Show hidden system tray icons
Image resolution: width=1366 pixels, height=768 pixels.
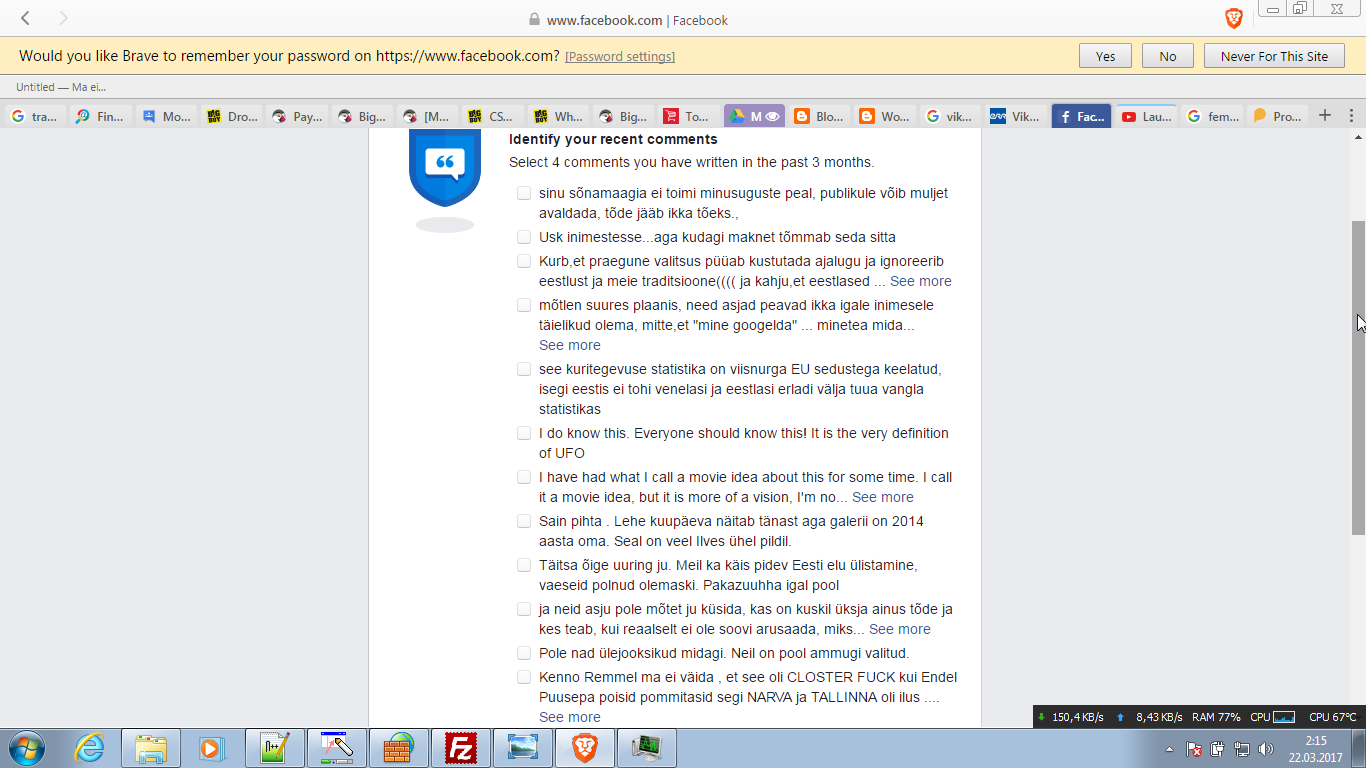[x=1169, y=749]
